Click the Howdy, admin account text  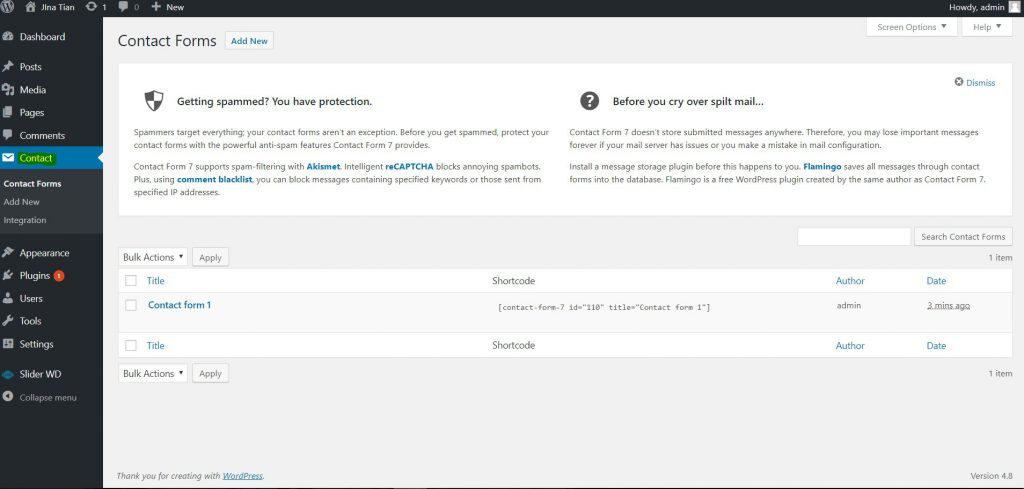tap(976, 7)
